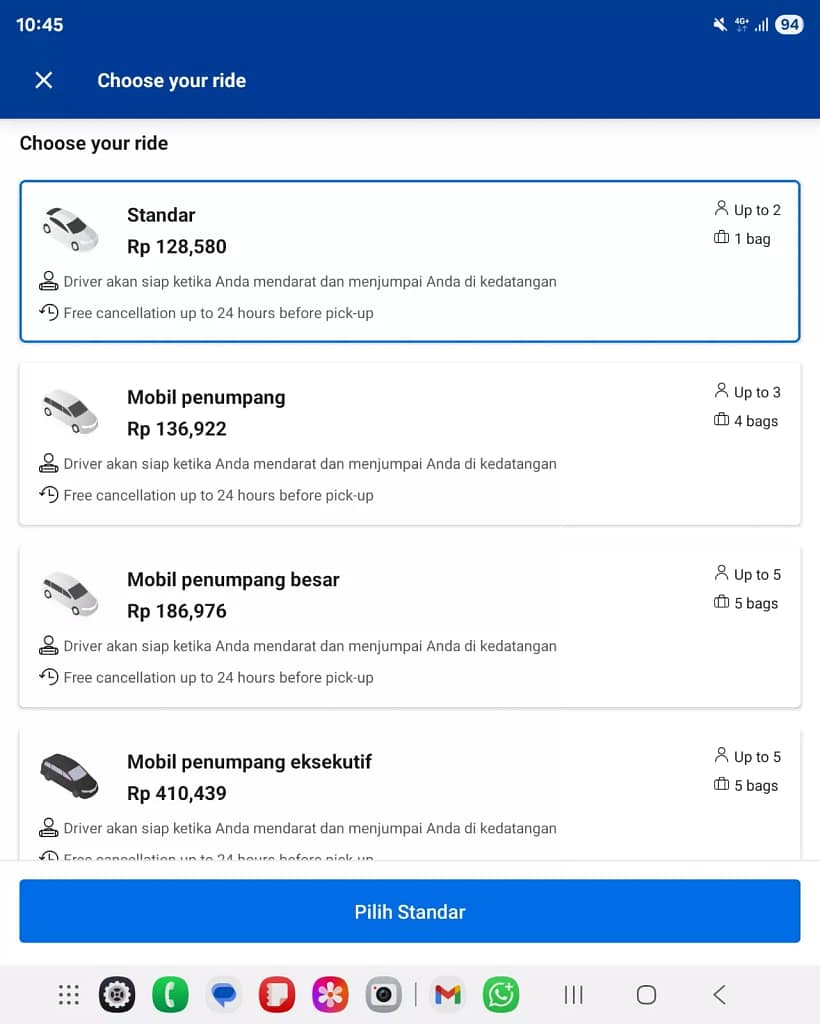Close the Choose your ride screen
This screenshot has width=820, height=1024.
(43, 80)
